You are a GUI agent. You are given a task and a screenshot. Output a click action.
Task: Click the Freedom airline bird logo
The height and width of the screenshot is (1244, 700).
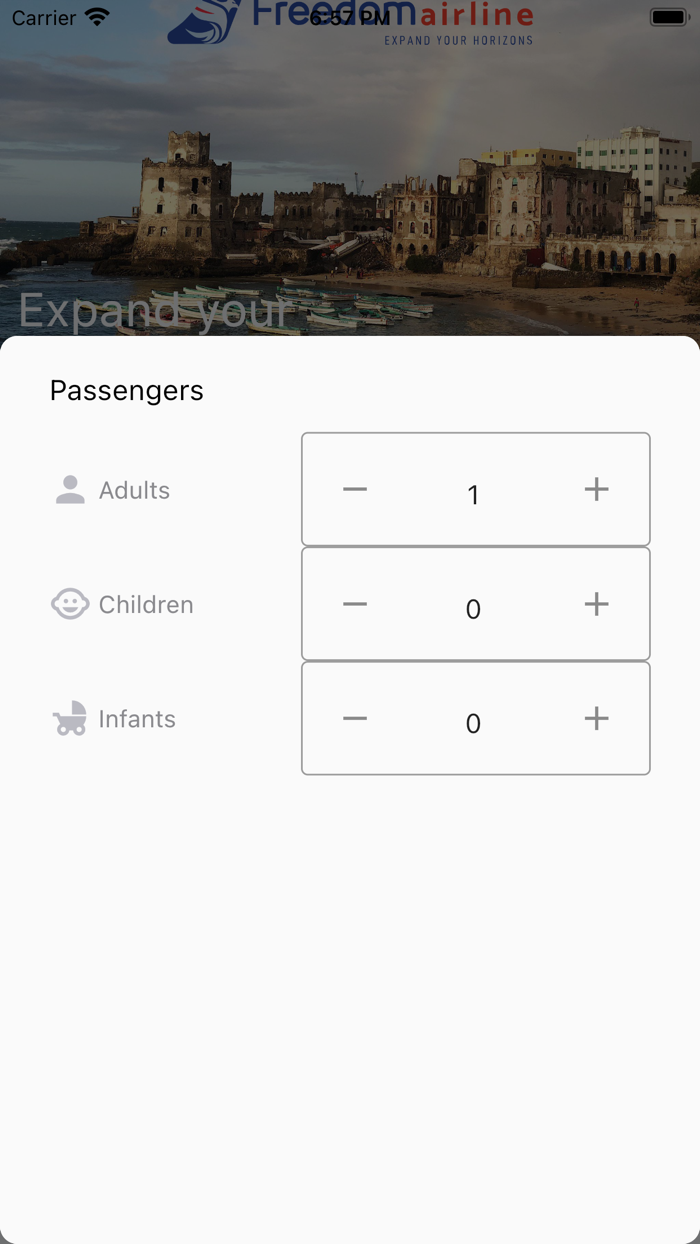click(x=200, y=22)
